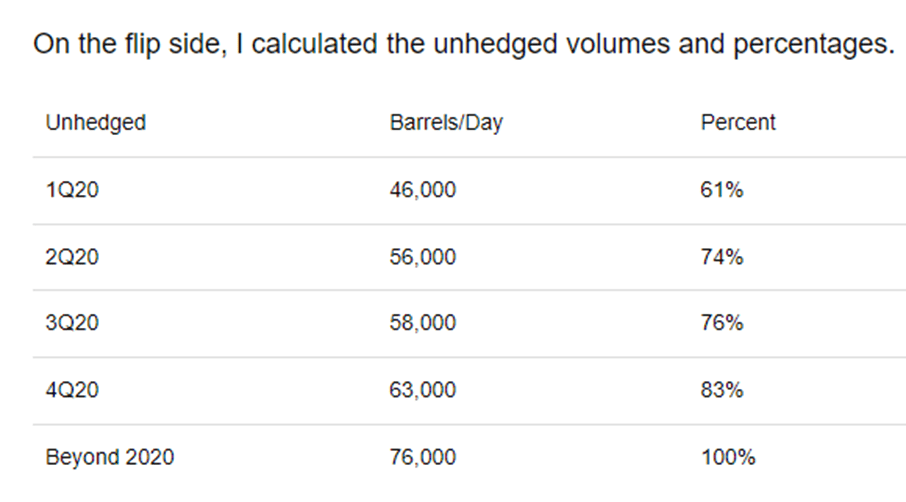Click the Percent column header
This screenshot has height=502, width=906.
coord(738,123)
